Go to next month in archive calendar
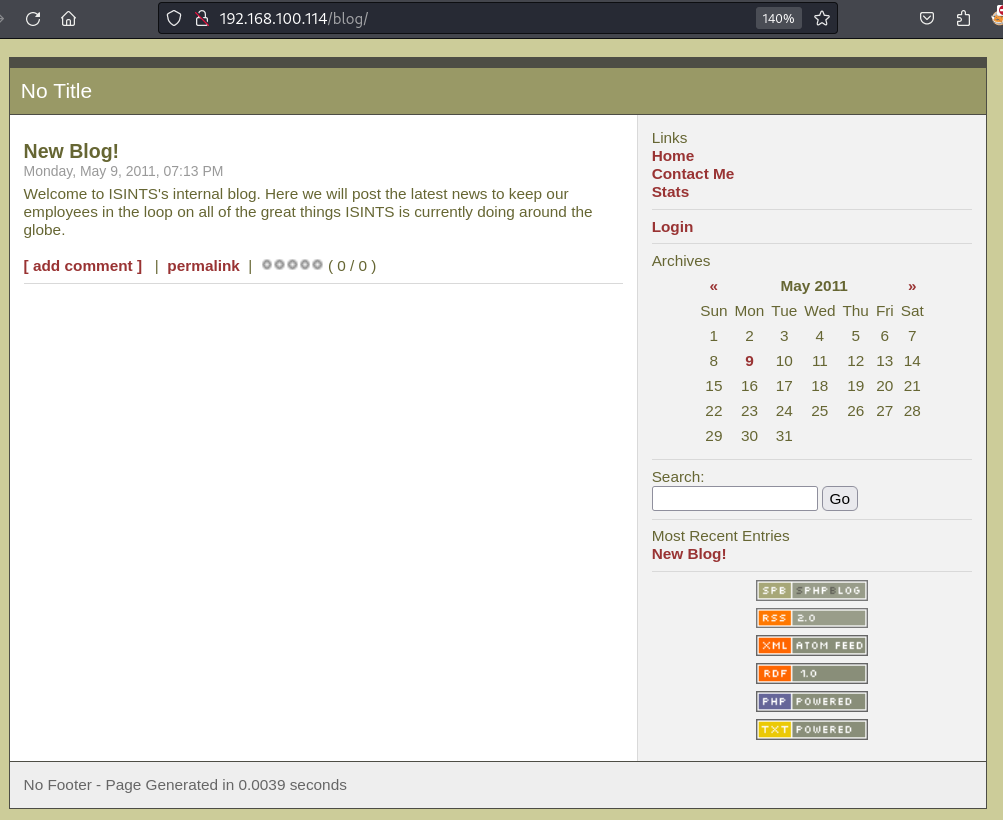Viewport: 1003px width, 820px height. coord(912,286)
